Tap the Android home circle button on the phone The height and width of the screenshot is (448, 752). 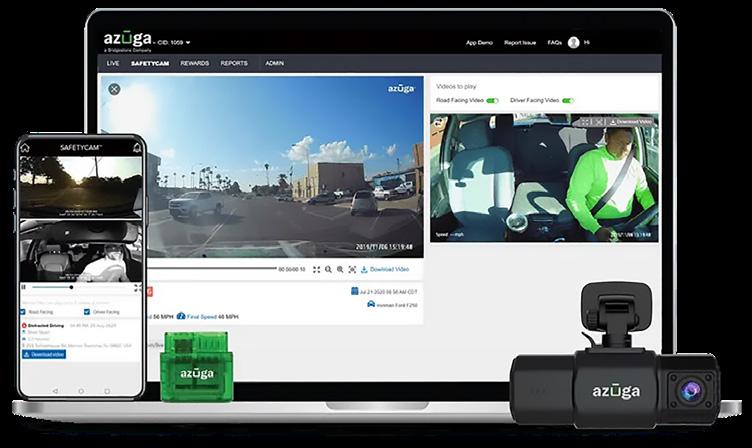pyautogui.click(x=81, y=391)
